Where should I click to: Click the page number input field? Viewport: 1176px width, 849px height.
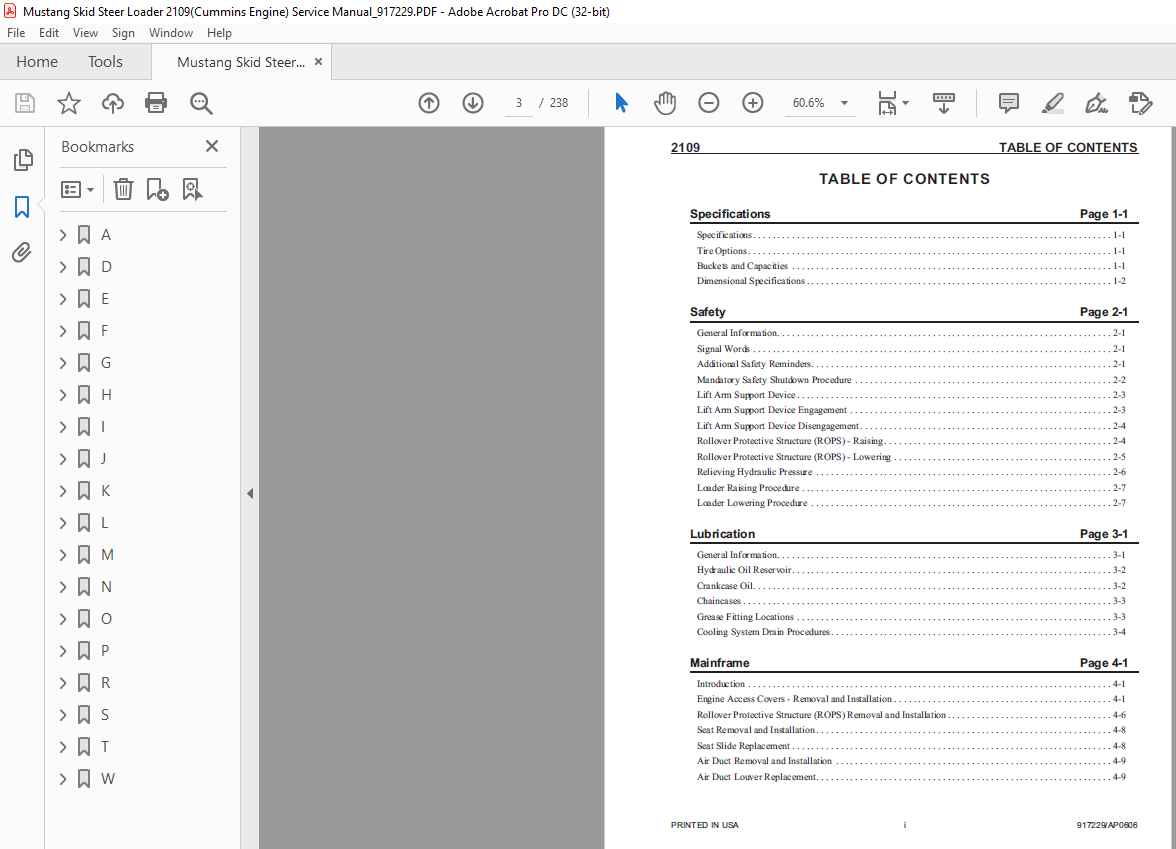tap(518, 103)
